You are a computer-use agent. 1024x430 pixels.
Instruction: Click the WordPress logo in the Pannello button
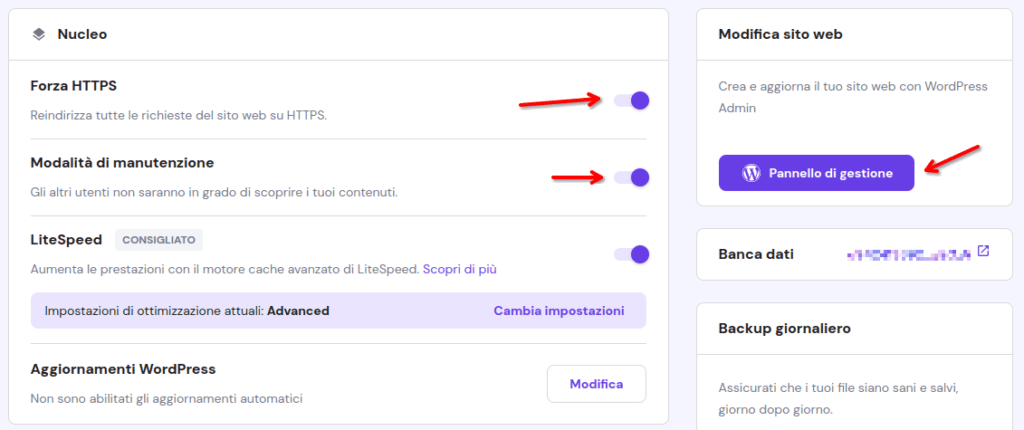click(751, 173)
